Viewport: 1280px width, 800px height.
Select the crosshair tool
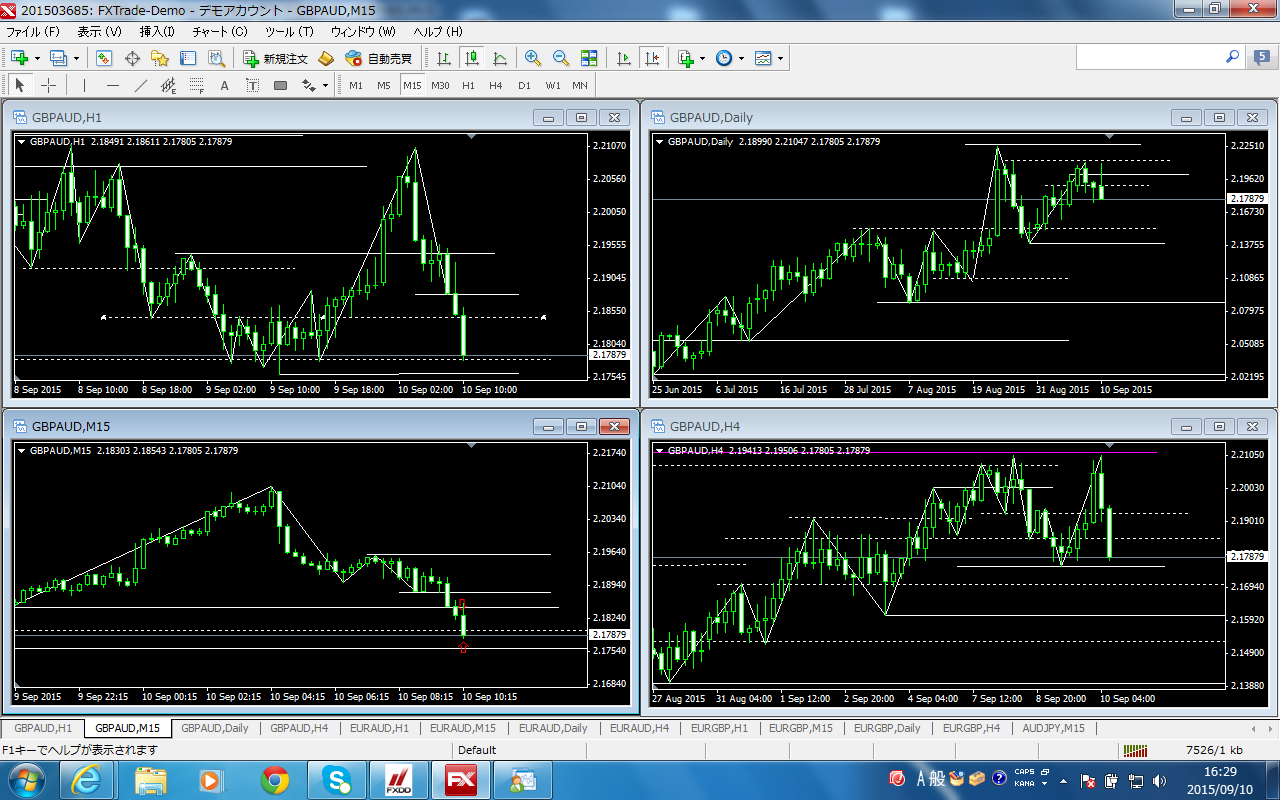[x=48, y=85]
